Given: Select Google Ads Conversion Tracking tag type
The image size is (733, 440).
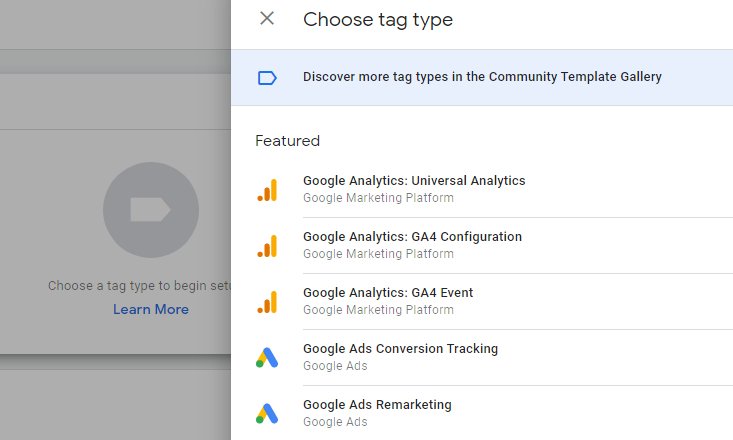Looking at the screenshot, I should [x=400, y=349].
